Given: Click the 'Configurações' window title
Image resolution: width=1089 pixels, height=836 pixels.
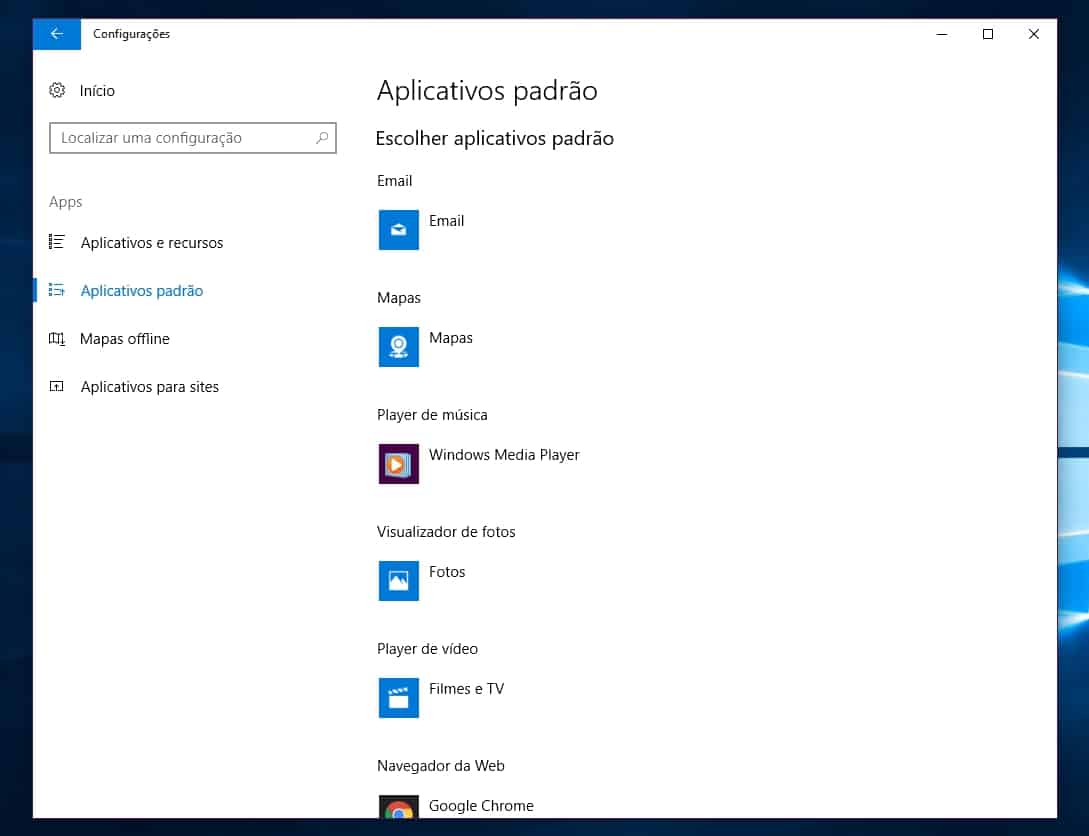Looking at the screenshot, I should [131, 34].
